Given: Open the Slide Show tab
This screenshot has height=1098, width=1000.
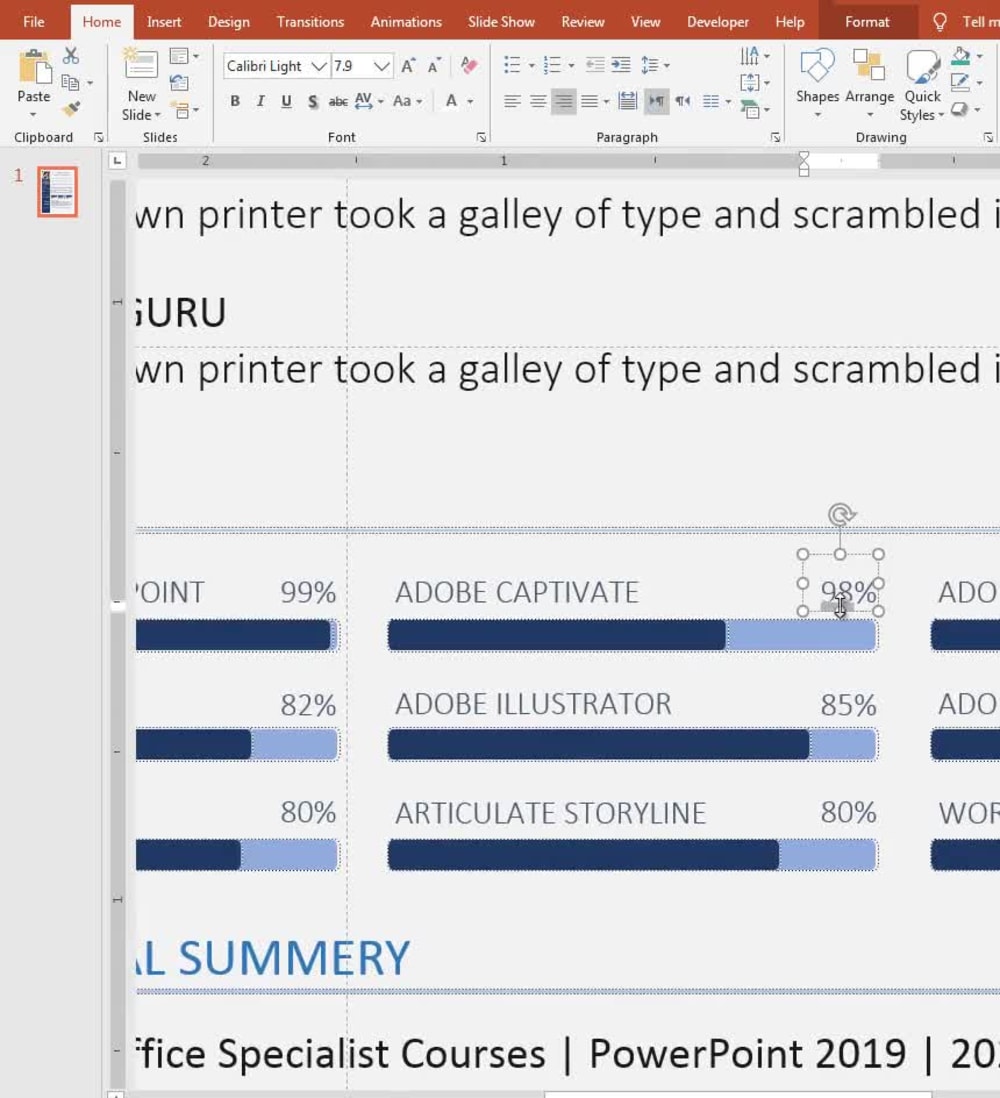Looking at the screenshot, I should click(x=501, y=22).
